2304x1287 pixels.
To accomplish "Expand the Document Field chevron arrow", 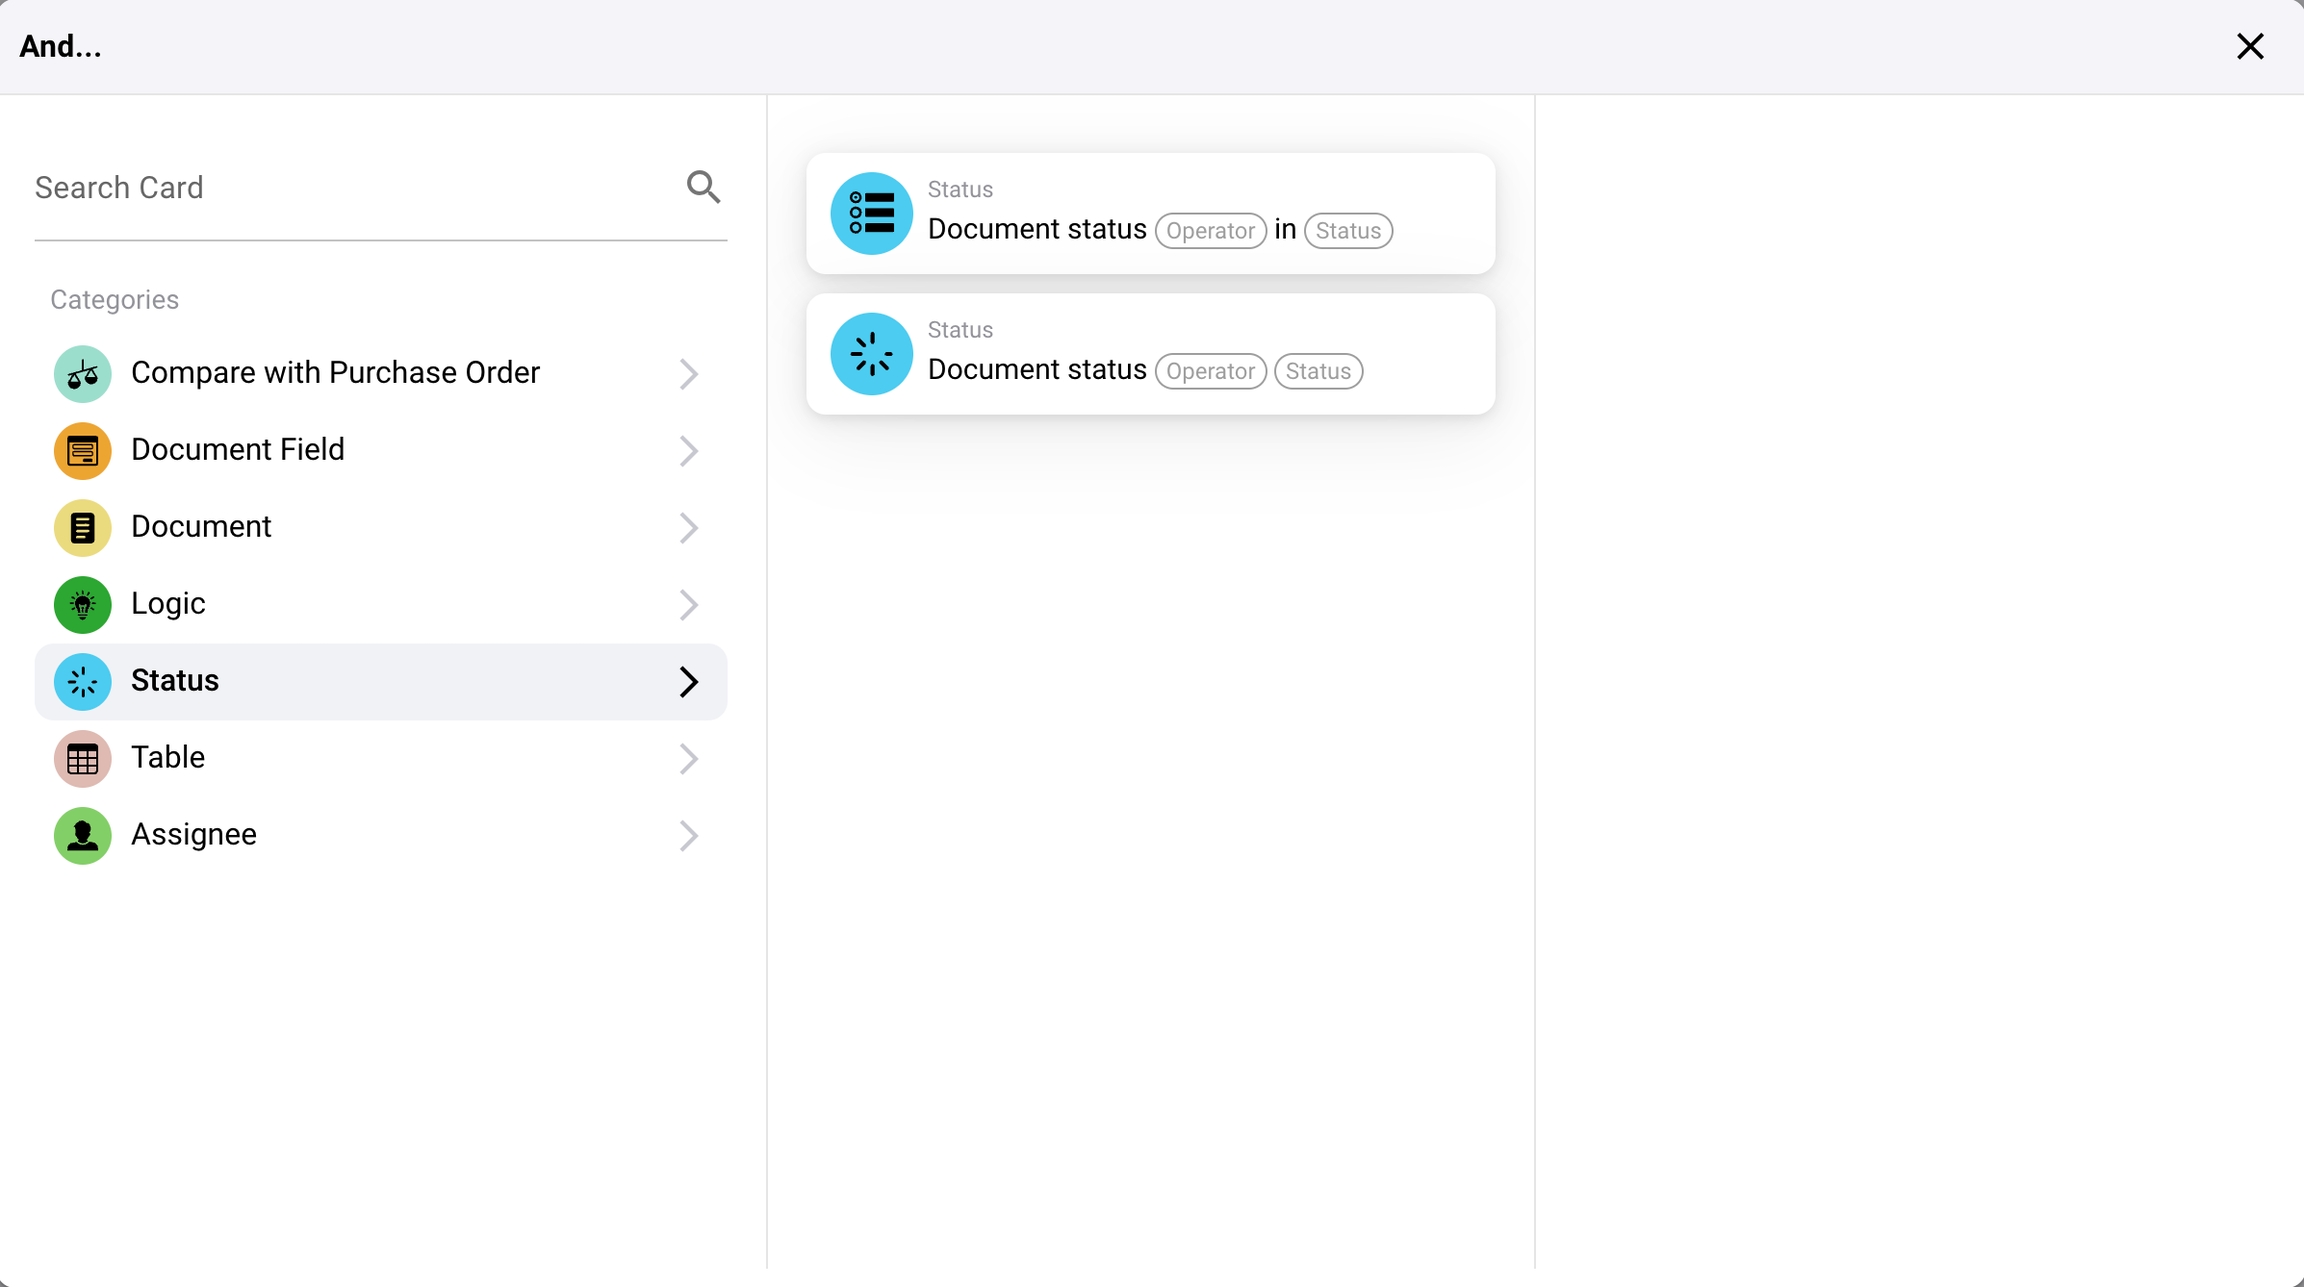I will tap(688, 451).
